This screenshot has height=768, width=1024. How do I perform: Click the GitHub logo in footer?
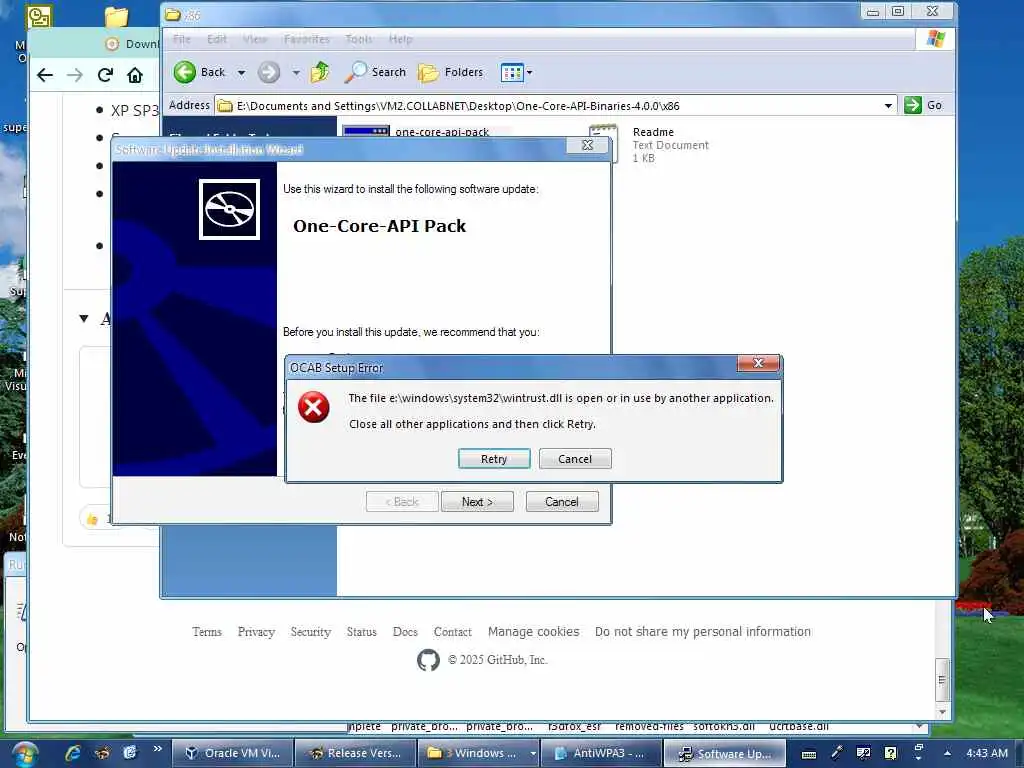point(428,660)
